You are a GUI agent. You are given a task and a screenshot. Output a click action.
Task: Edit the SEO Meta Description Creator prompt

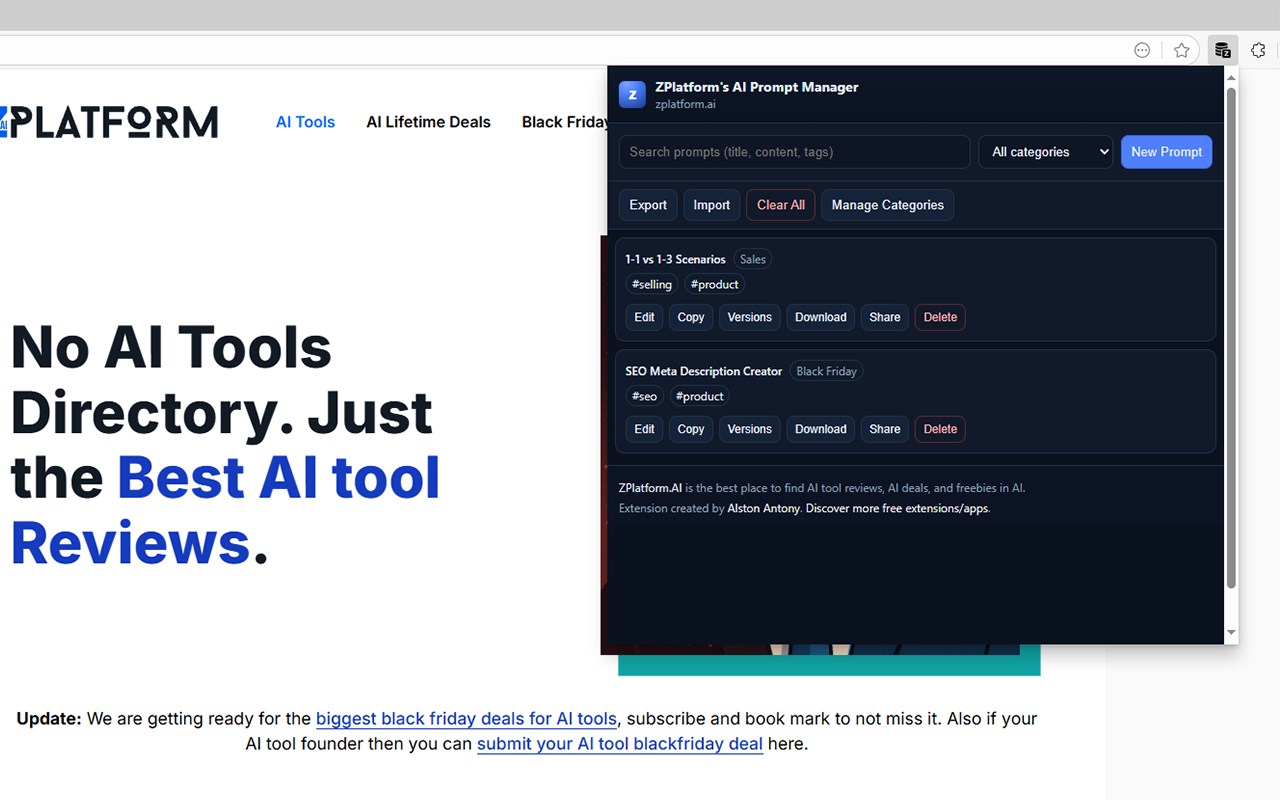(645, 429)
